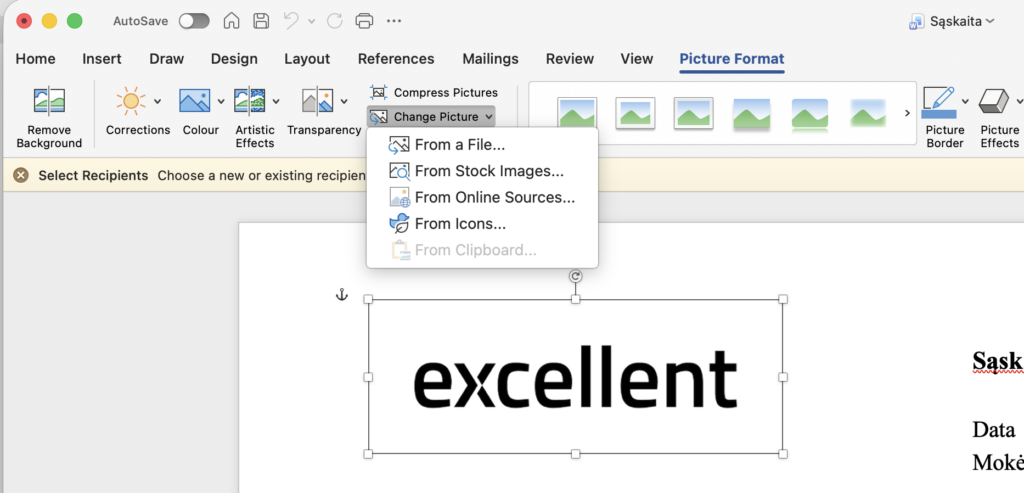Select the sixth soft-edge picture style thumbnail
Screen dimensions: 1024x493
click(869, 113)
